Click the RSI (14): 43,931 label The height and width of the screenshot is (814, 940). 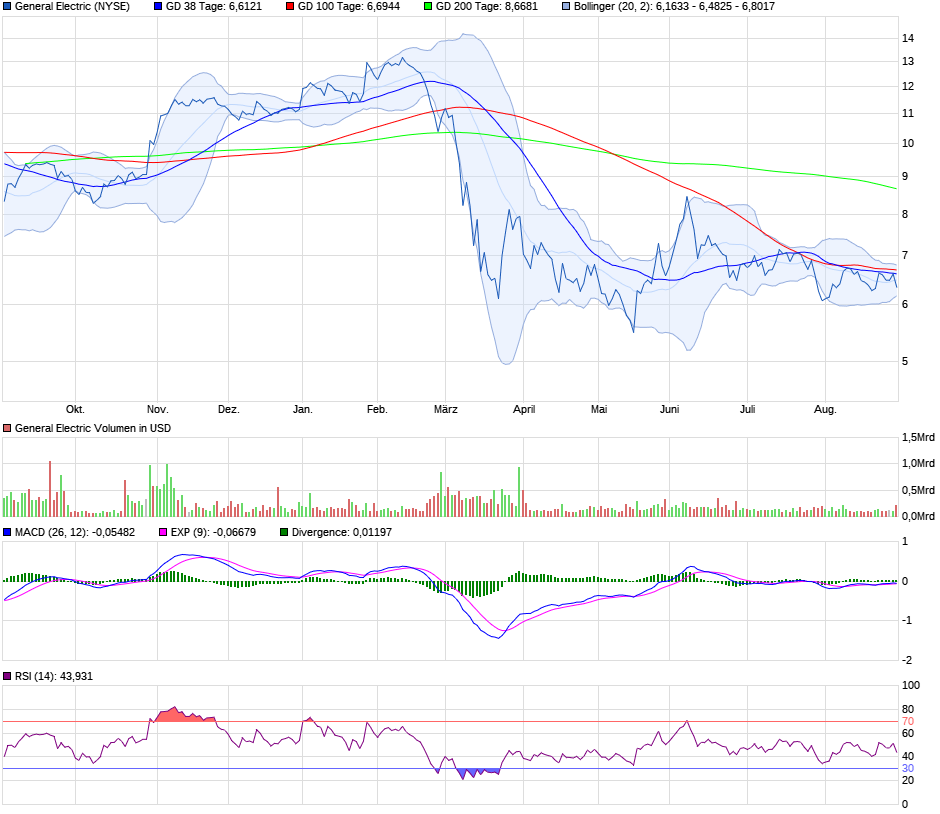pyautogui.click(x=55, y=674)
